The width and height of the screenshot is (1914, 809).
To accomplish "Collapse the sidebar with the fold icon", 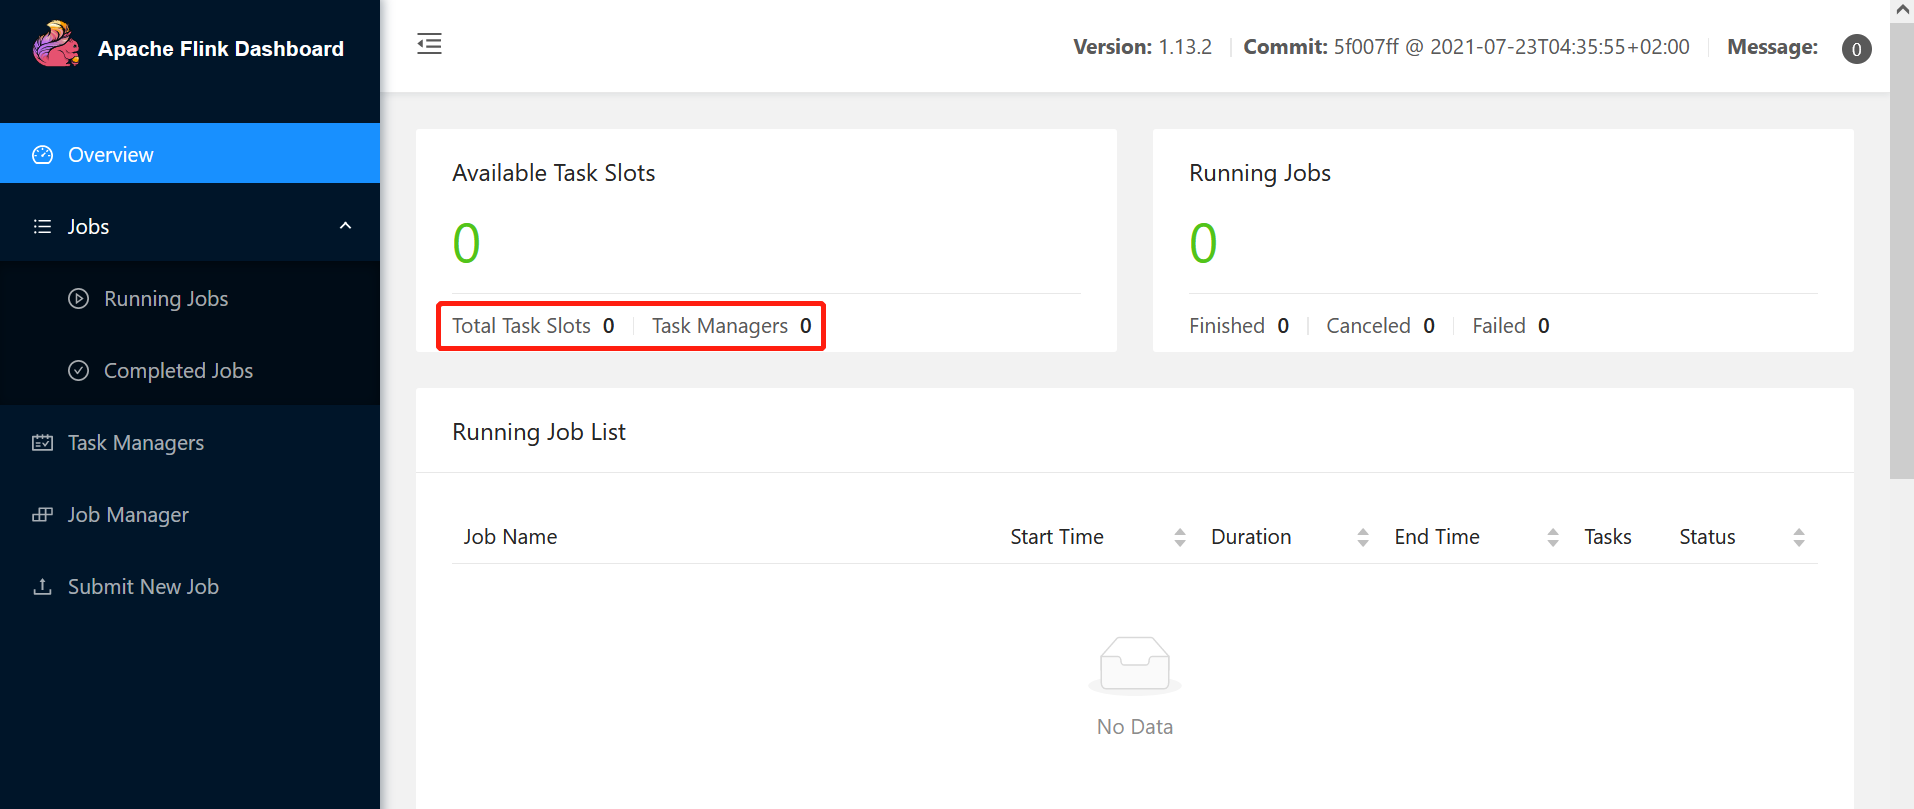I will (x=429, y=44).
